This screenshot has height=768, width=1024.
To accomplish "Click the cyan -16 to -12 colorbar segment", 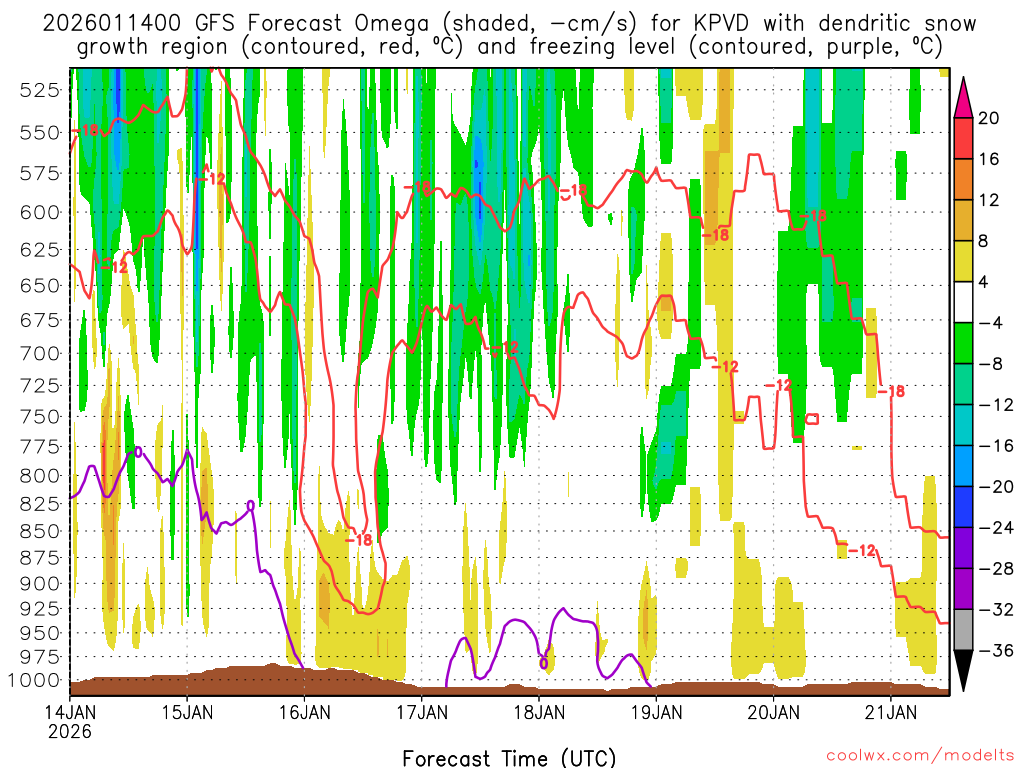I will point(963,425).
